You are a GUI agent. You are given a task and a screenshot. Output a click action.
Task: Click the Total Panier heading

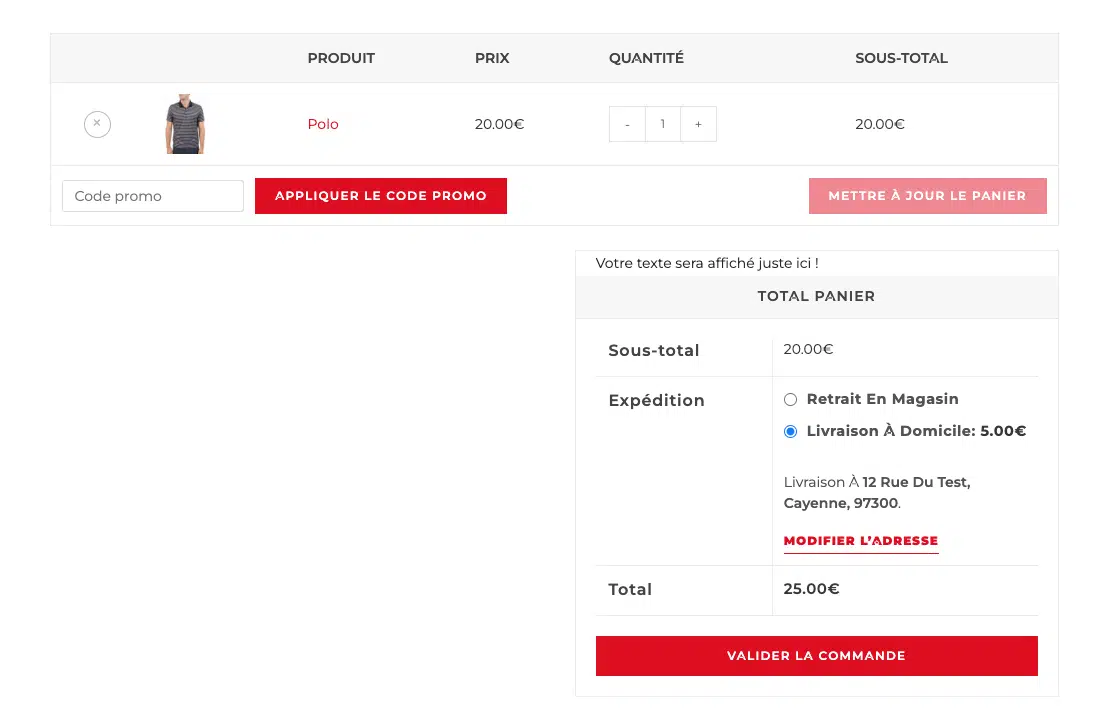816,296
